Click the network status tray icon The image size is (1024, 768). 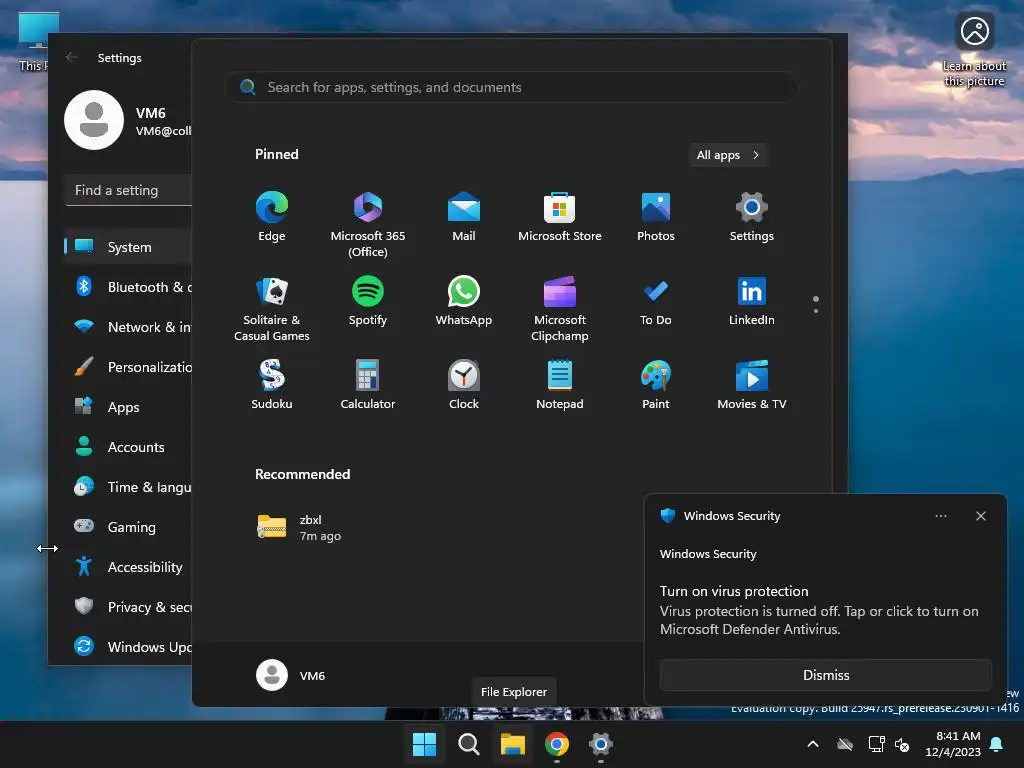click(876, 744)
